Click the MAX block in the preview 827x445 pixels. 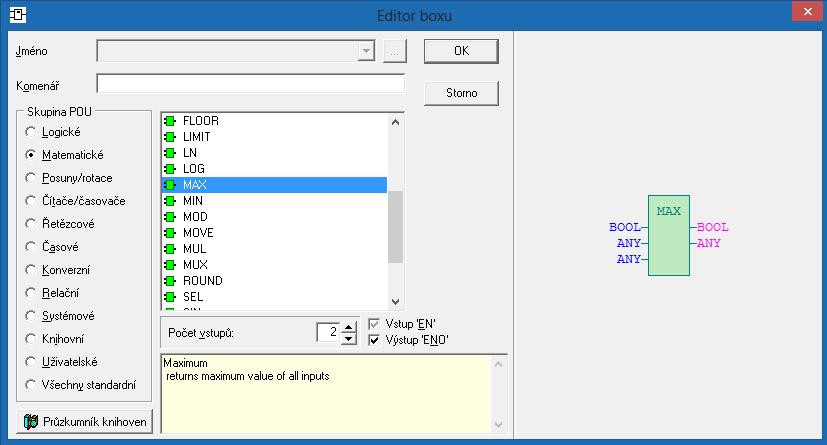pos(669,235)
